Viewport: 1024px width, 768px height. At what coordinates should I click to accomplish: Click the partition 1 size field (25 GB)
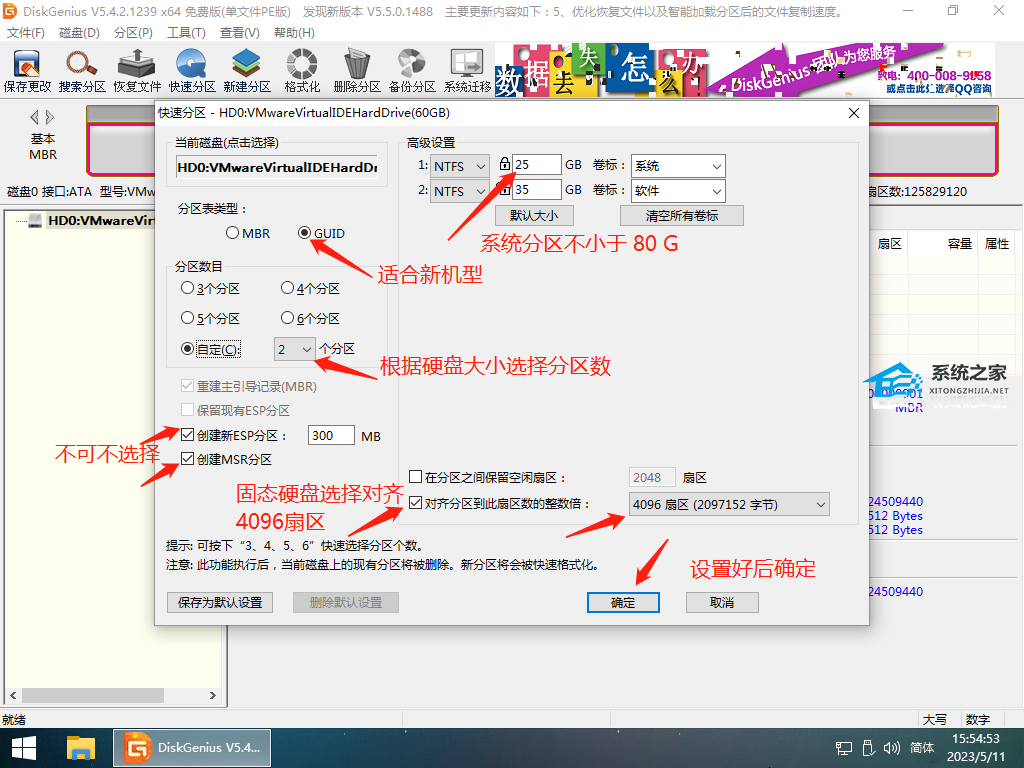click(537, 165)
